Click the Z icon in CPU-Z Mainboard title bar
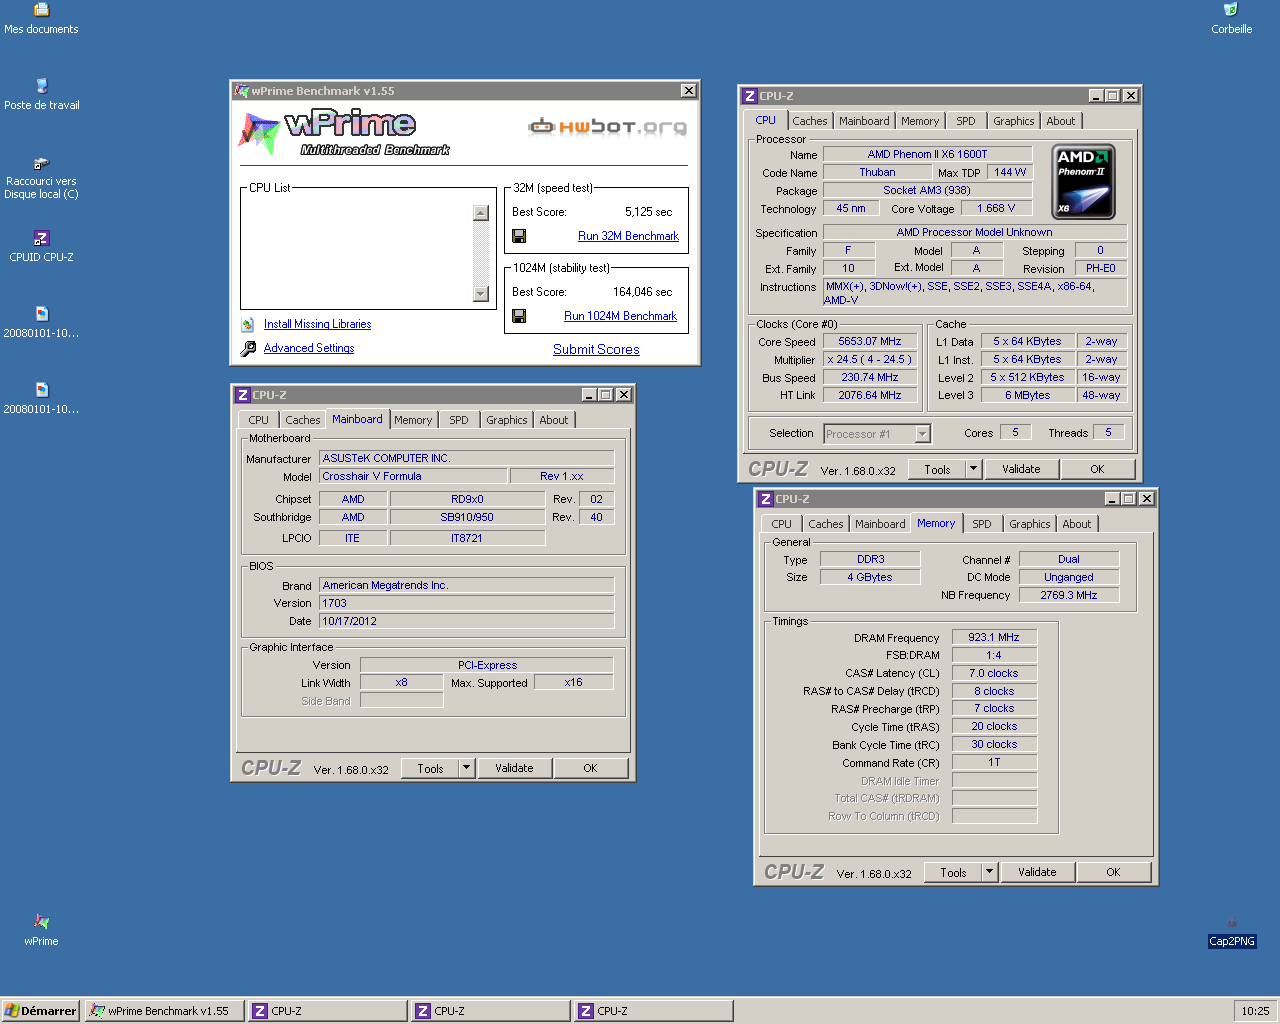 click(242, 395)
